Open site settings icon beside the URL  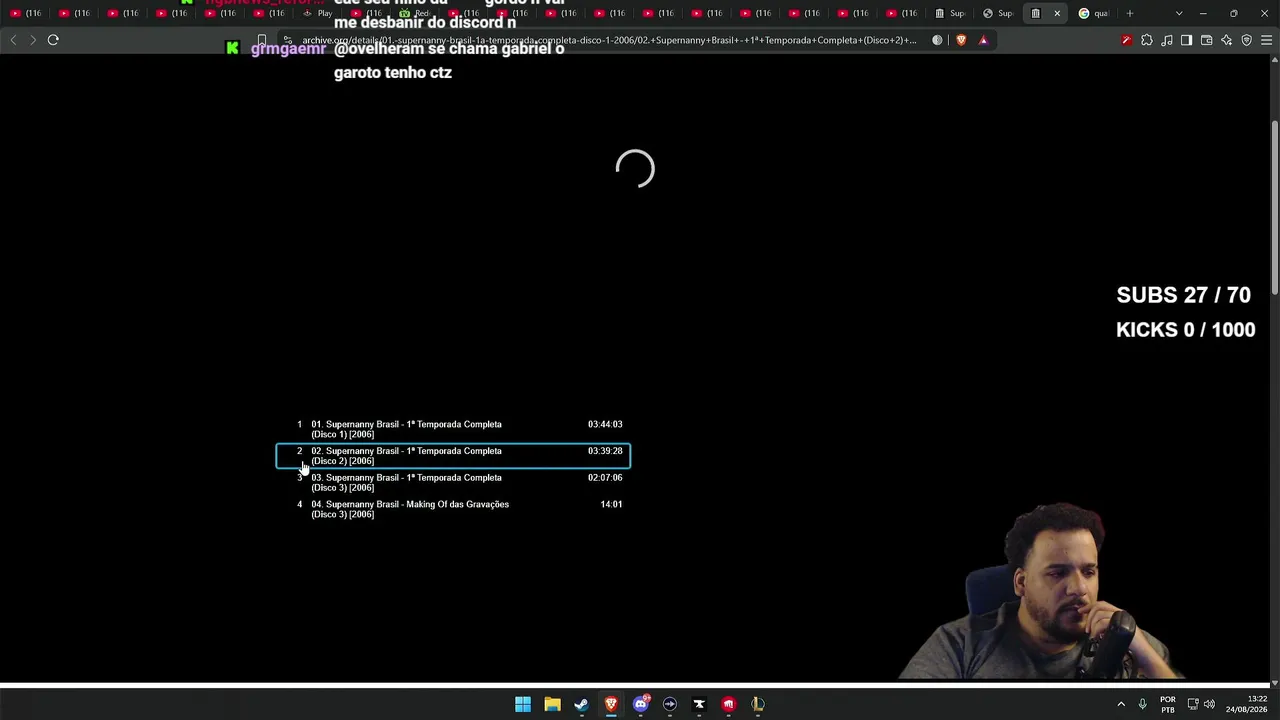(288, 40)
